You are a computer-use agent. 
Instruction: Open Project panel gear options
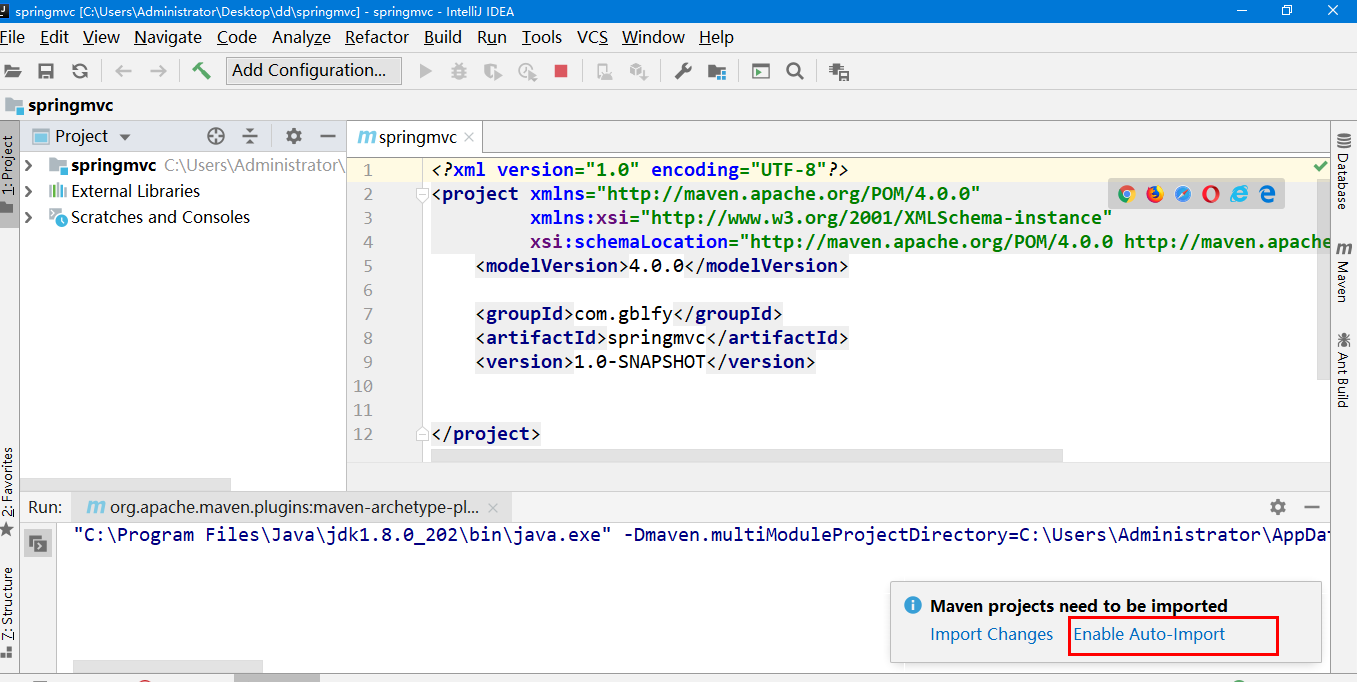(x=293, y=136)
